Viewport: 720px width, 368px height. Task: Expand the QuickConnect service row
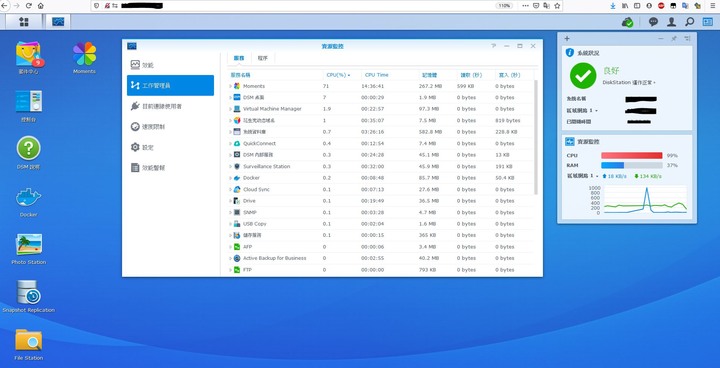(x=231, y=144)
